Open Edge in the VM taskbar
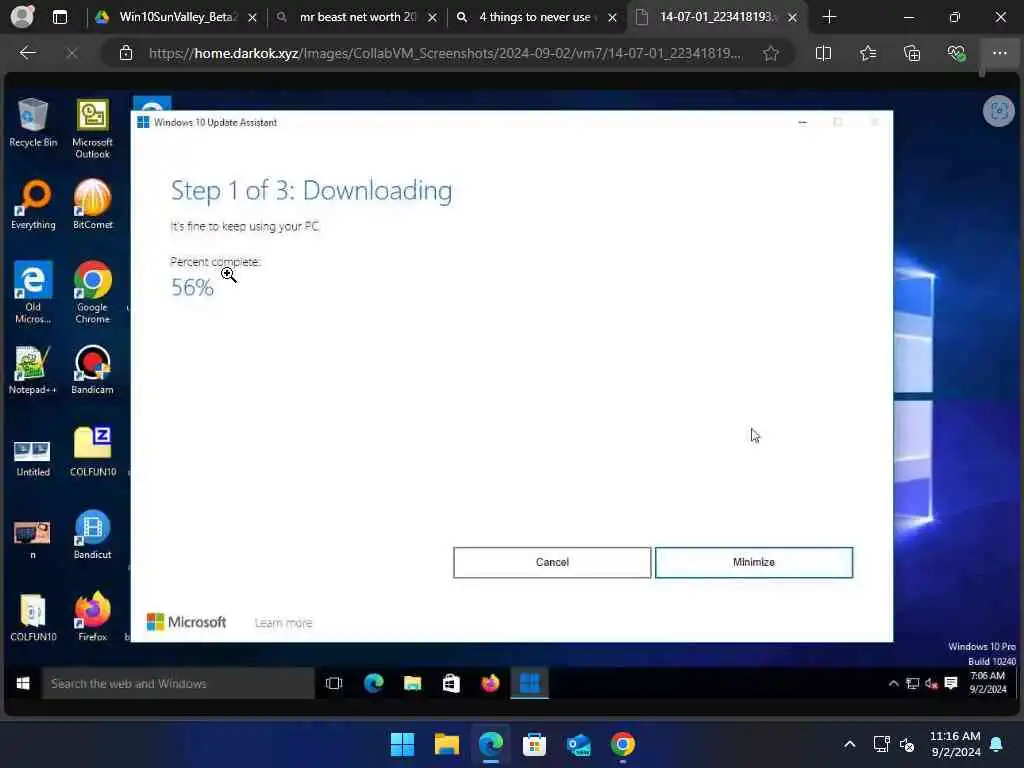The image size is (1024, 768). coord(374,684)
